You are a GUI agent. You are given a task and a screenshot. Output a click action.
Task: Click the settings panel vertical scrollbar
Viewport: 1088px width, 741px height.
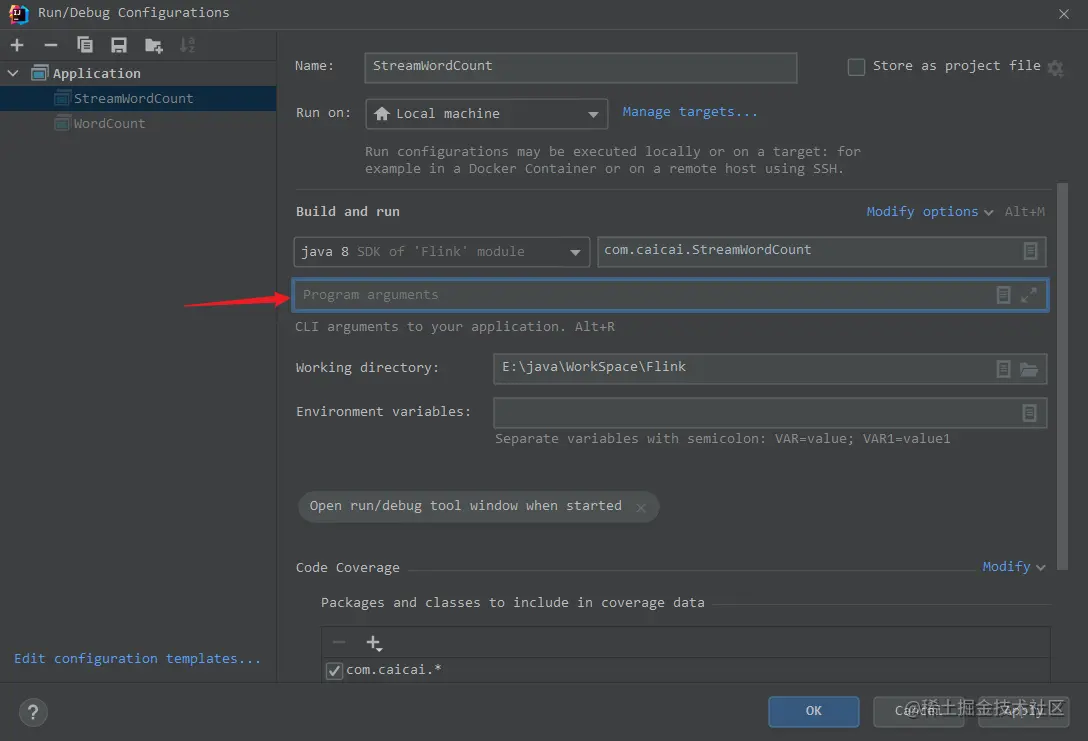[1062, 376]
